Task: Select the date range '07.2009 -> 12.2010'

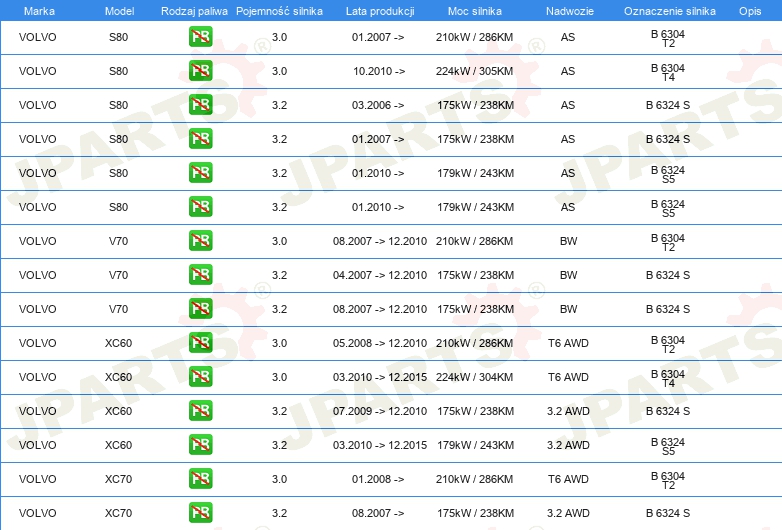Action: [x=380, y=411]
